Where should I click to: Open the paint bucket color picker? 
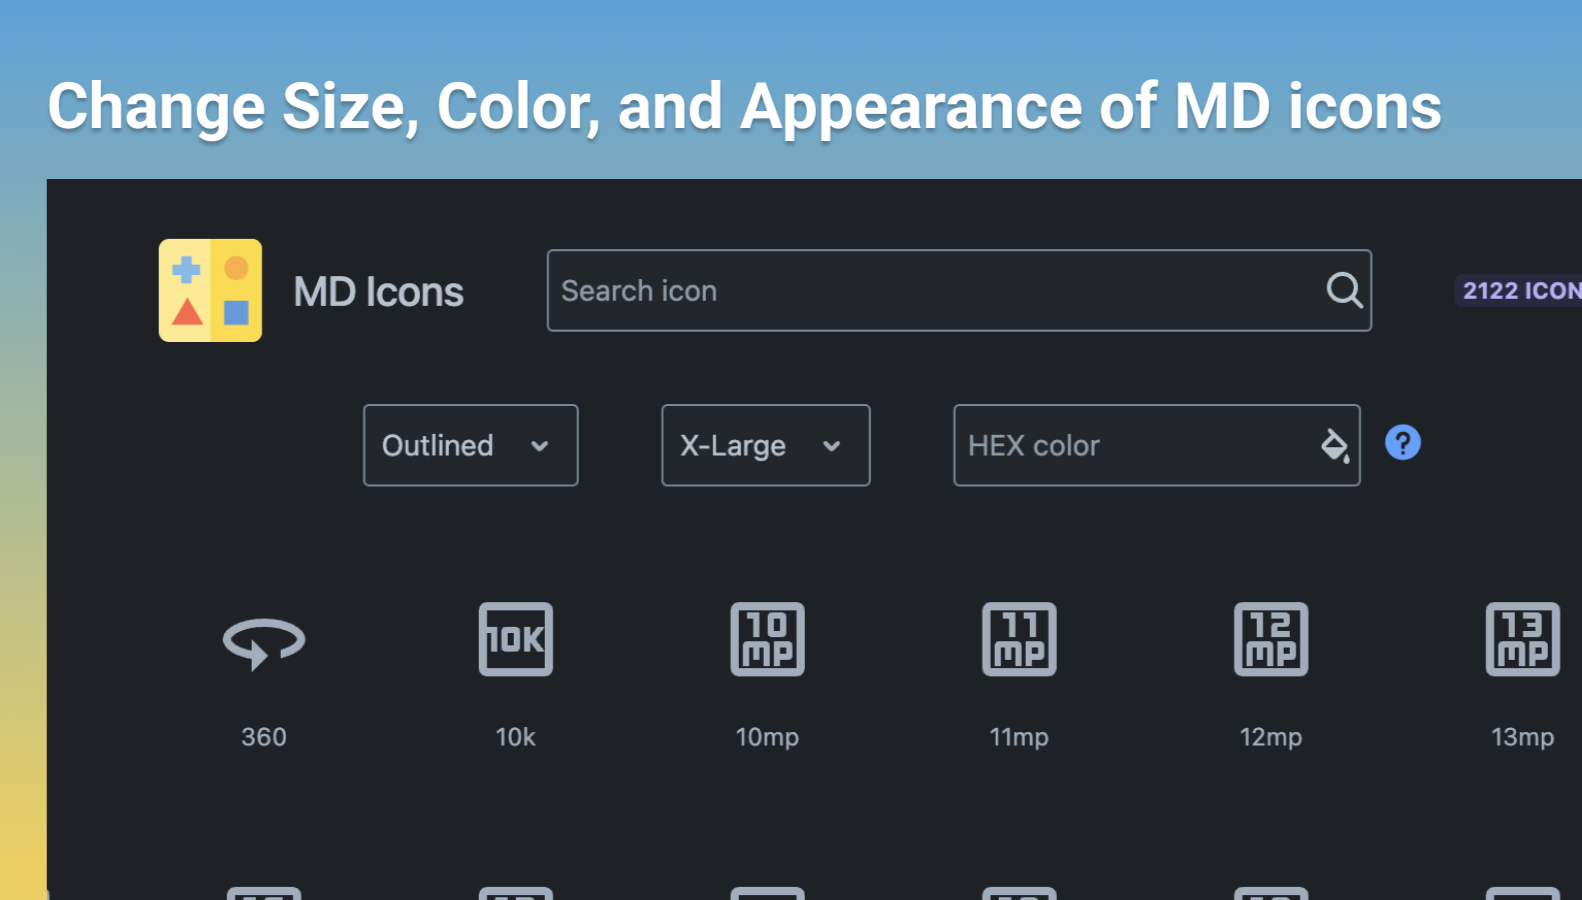coord(1335,445)
